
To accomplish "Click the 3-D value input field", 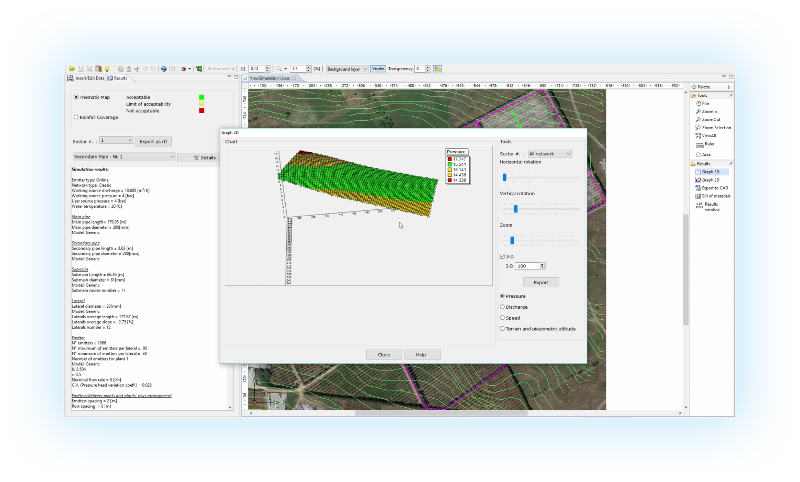I will [x=529, y=266].
